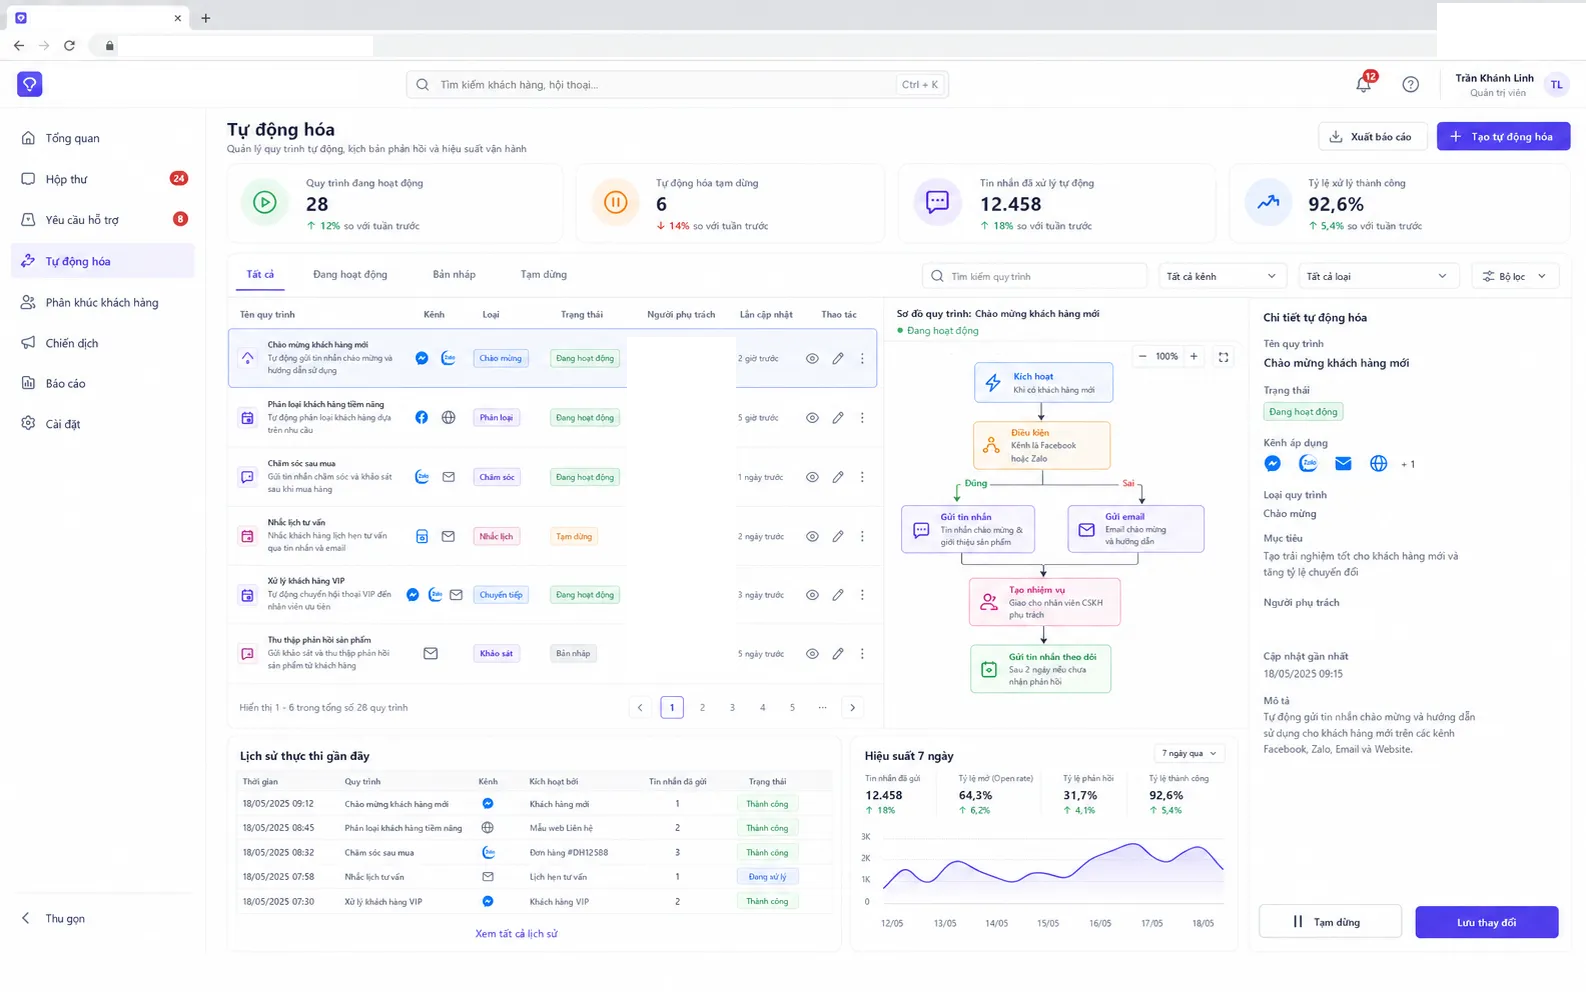The height and width of the screenshot is (992, 1586).
Task: Open the notifications bell icon
Action: [1363, 84]
